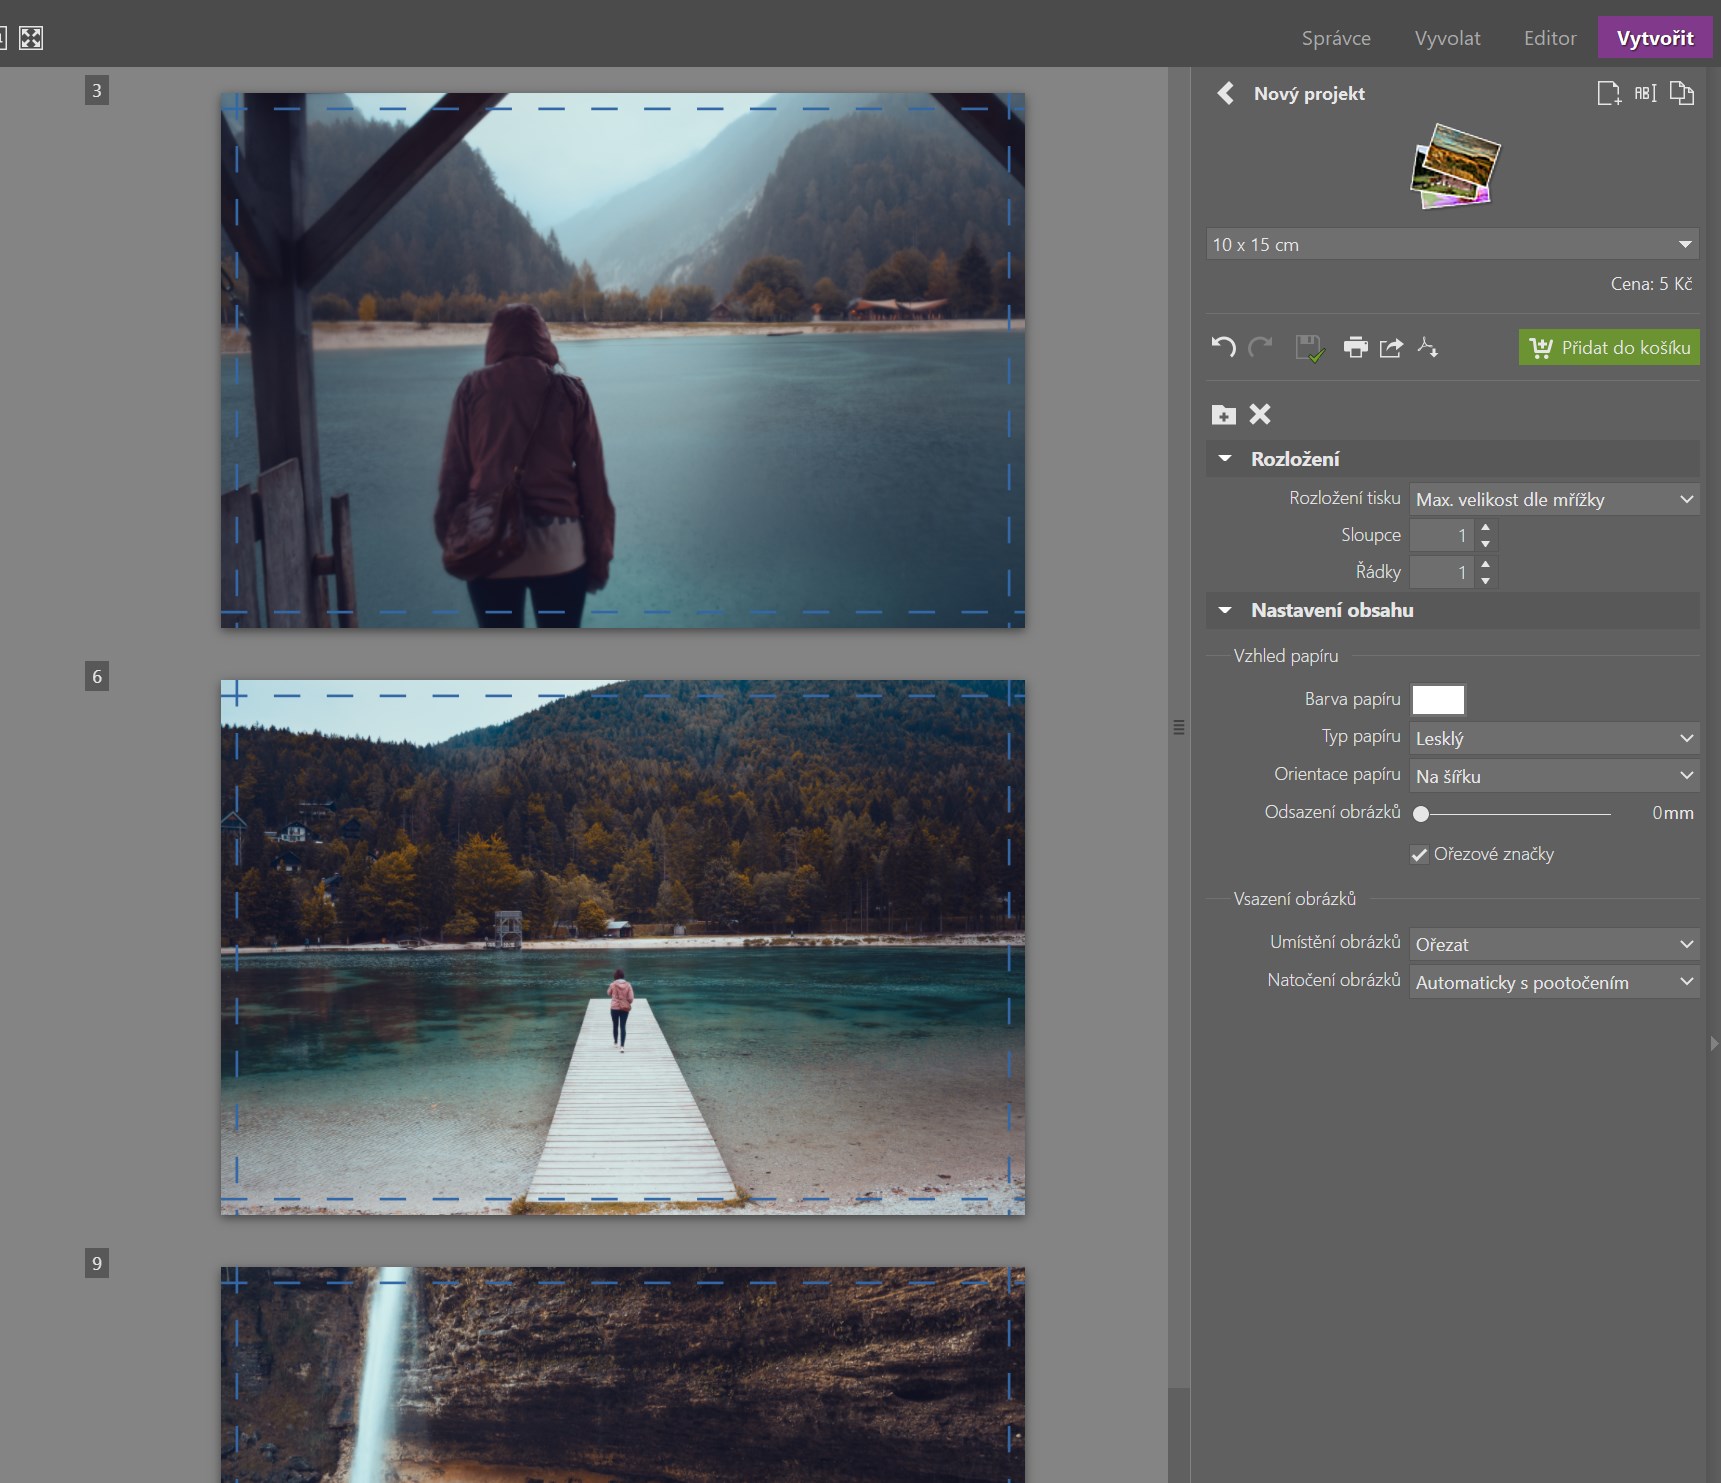The image size is (1721, 1483).
Task: Open the Rozložení tisku dropdown
Action: pos(1554,499)
